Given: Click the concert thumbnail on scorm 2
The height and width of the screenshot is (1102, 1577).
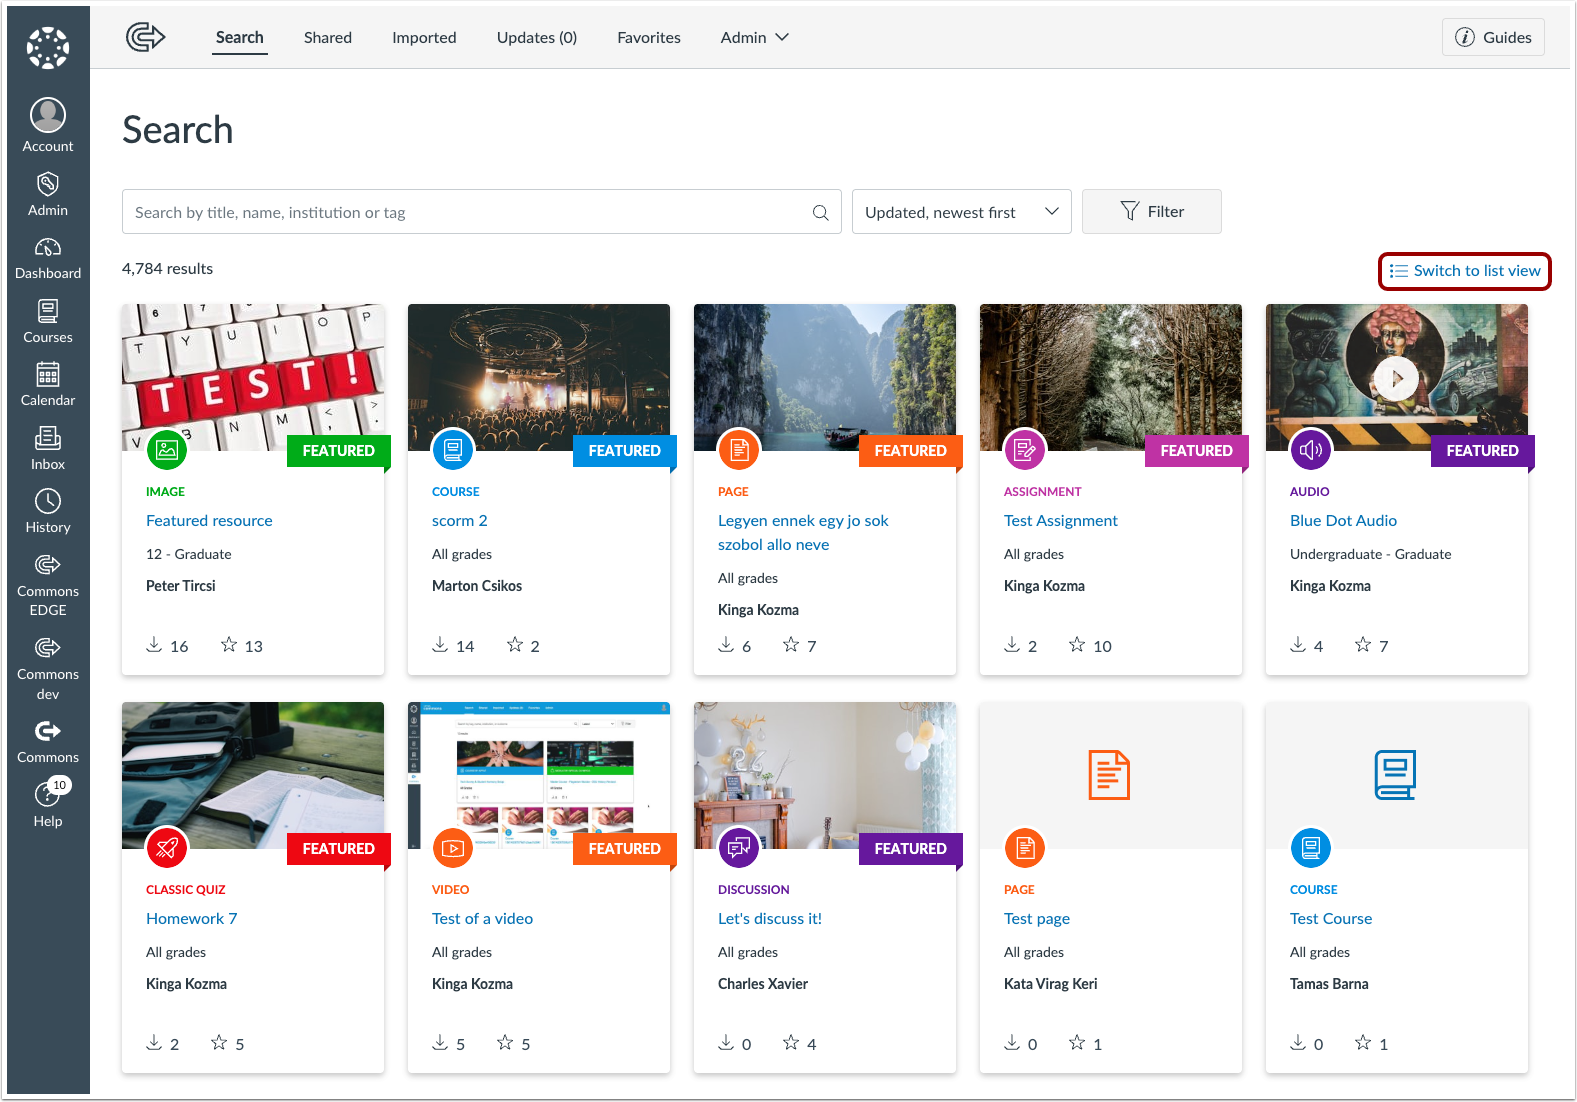Looking at the screenshot, I should tap(539, 377).
